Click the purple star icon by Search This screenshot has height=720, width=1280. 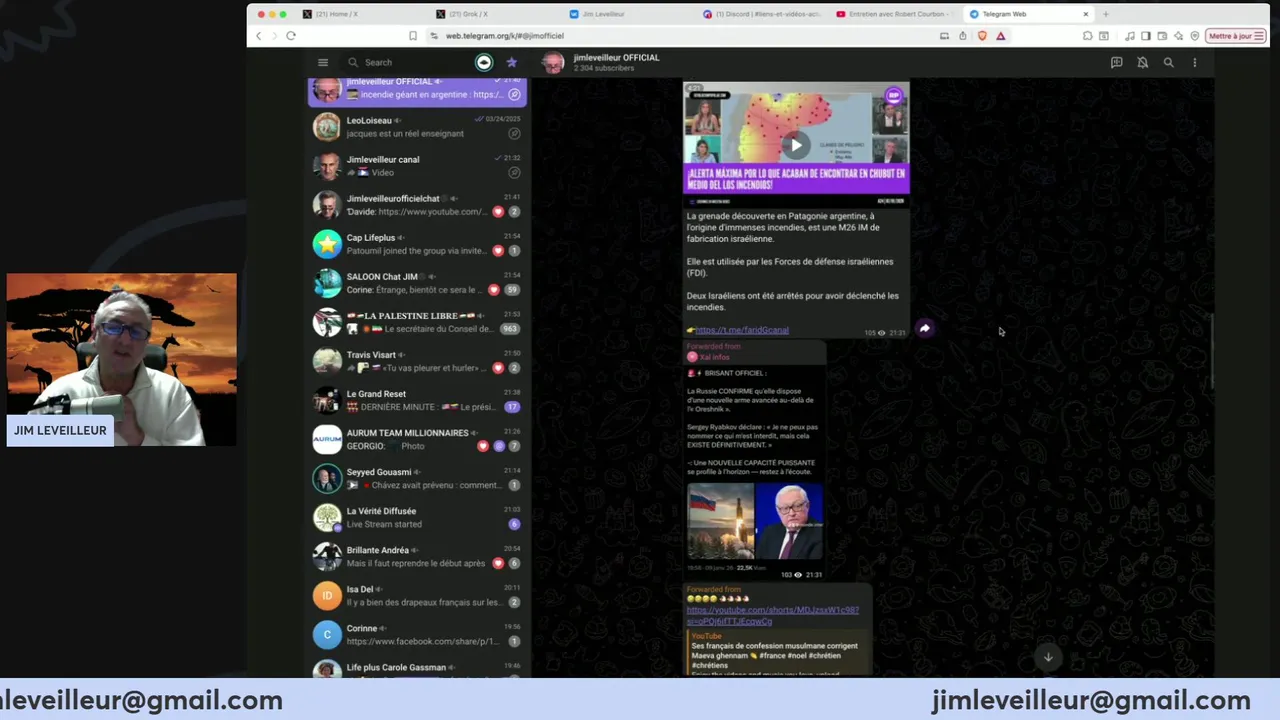(511, 62)
